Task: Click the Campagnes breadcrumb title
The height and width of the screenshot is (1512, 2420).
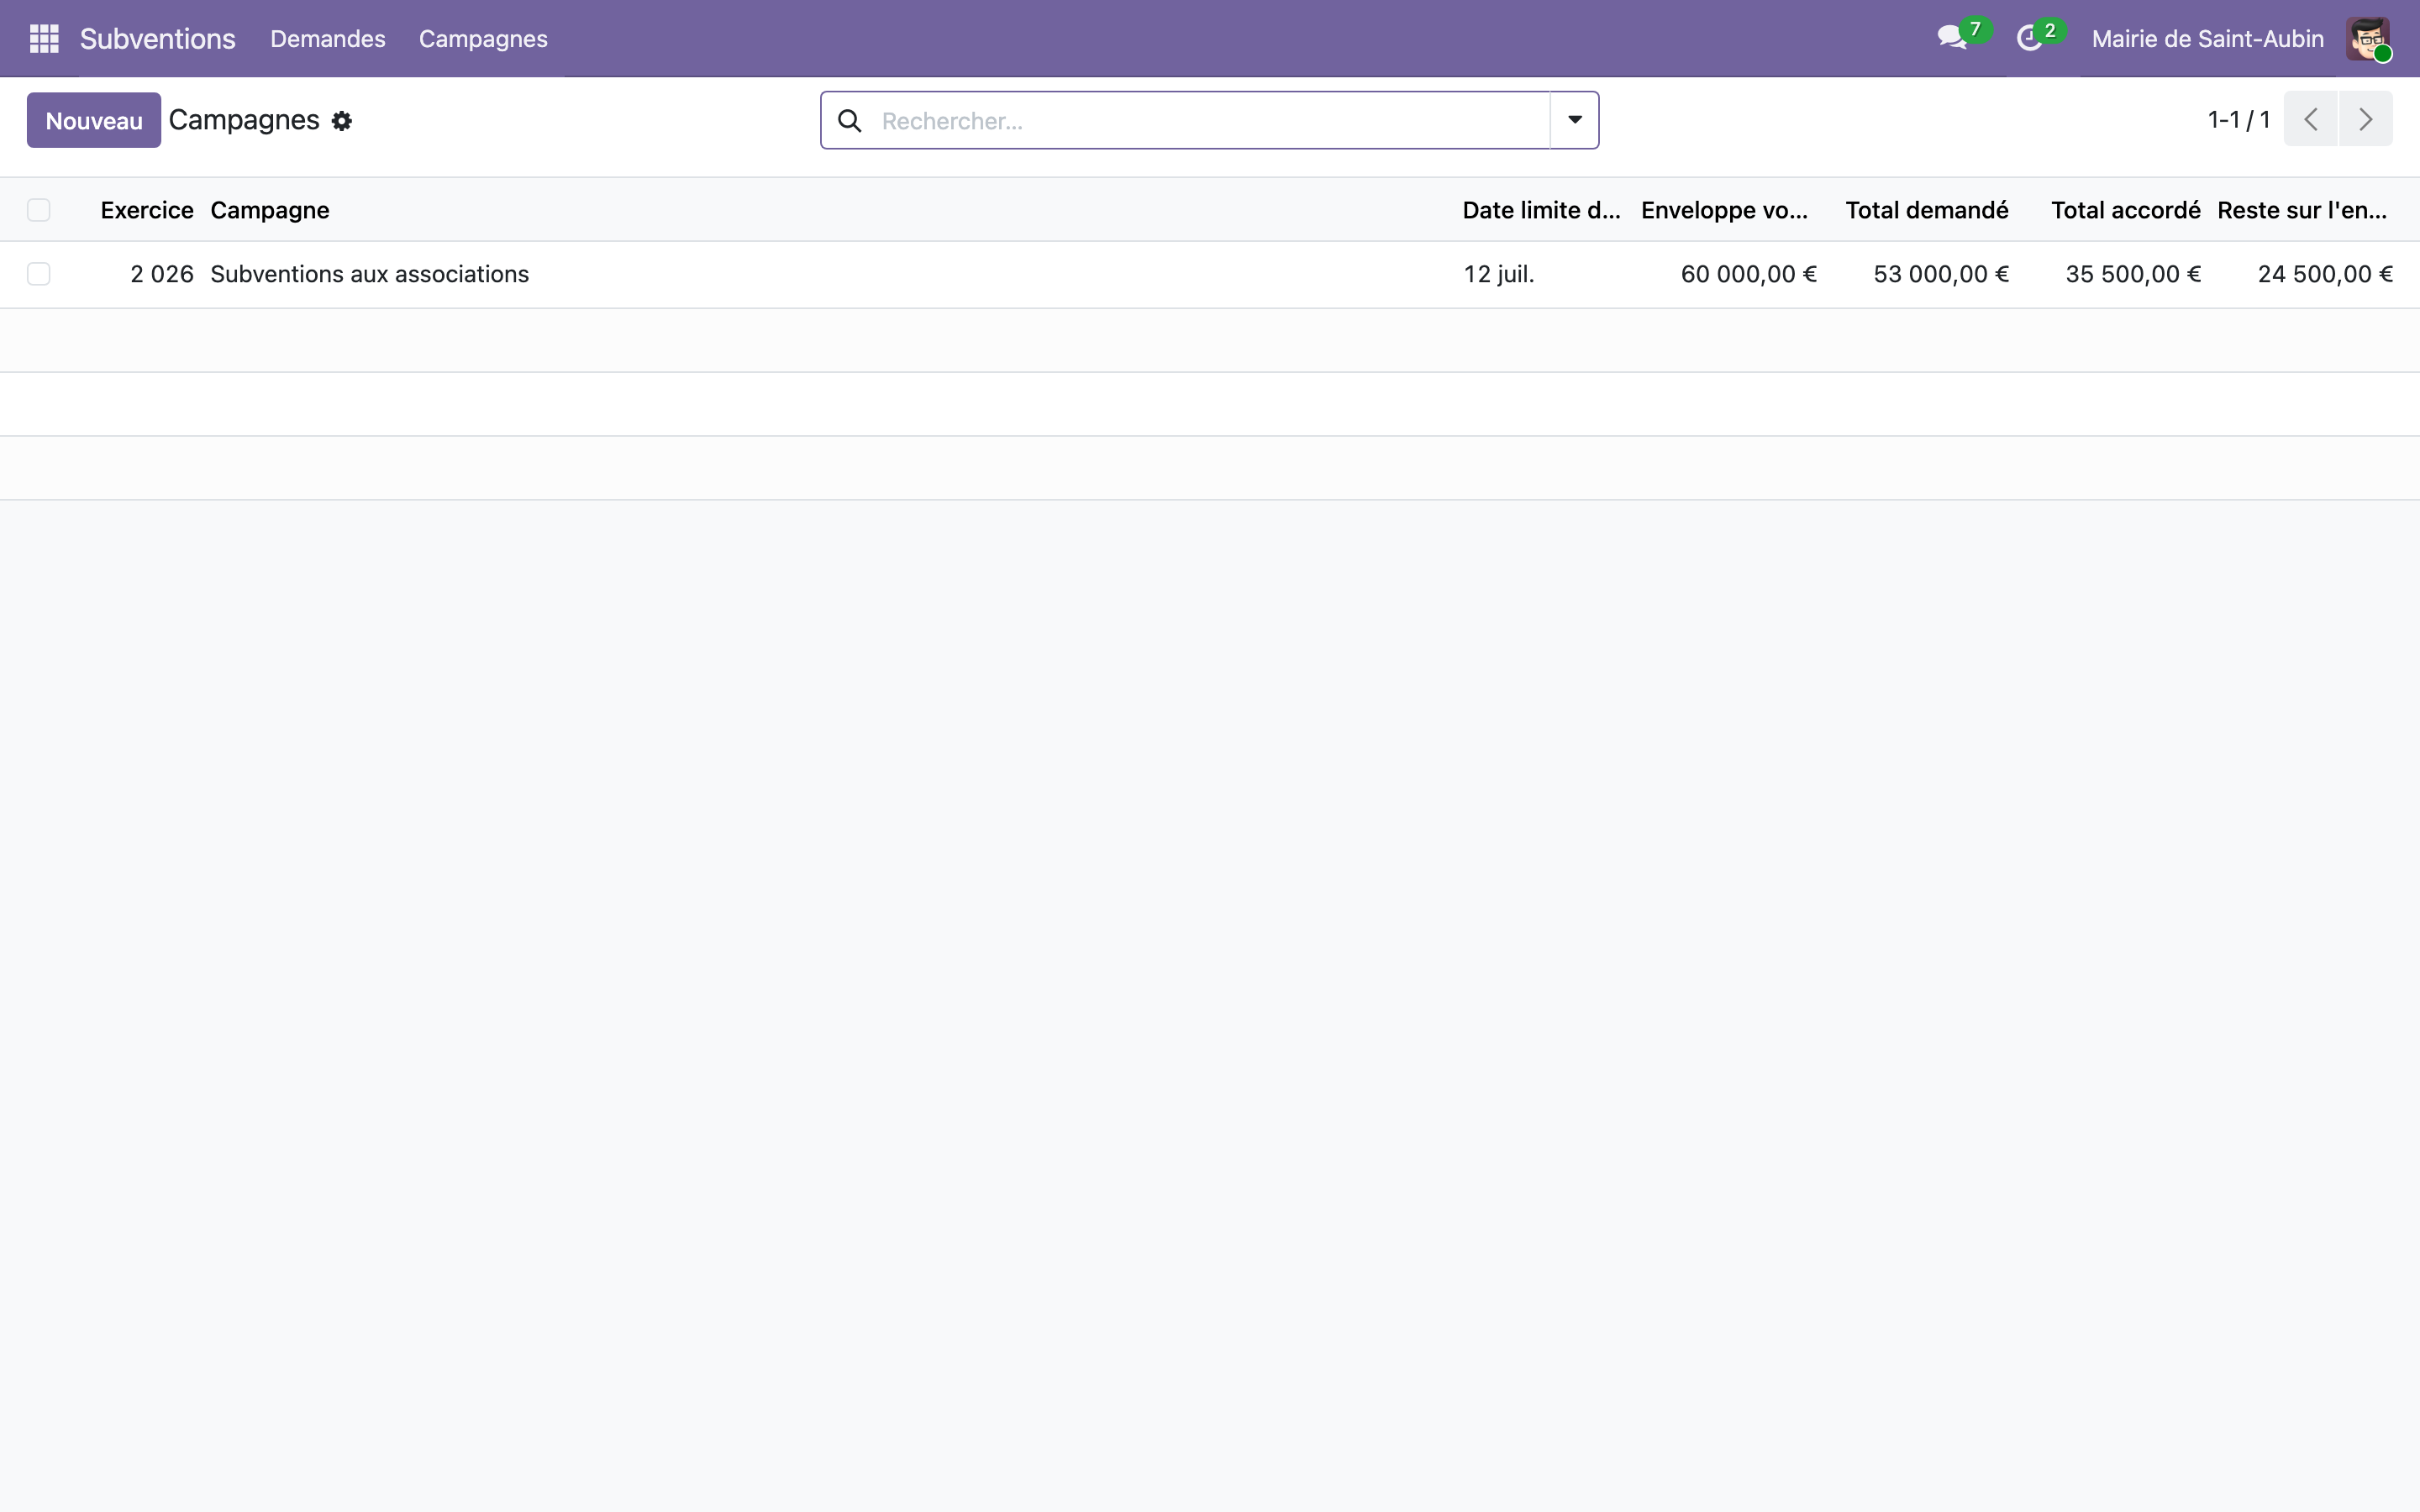Action: coord(244,120)
